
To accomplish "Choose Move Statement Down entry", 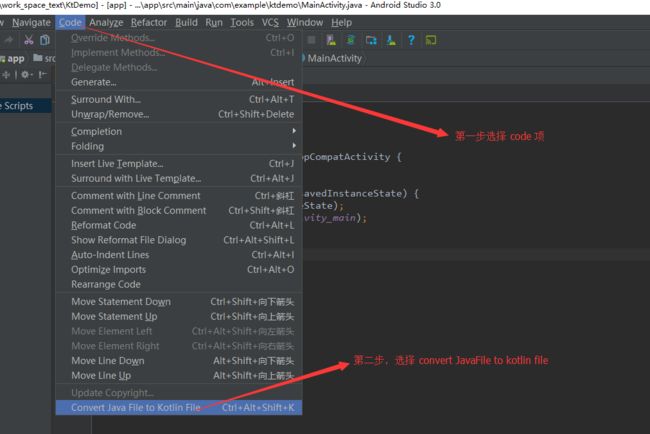I will pos(179,302).
